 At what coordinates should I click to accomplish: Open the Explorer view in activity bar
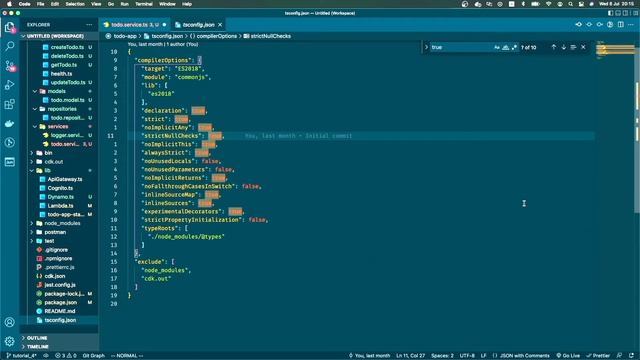pos(9,27)
